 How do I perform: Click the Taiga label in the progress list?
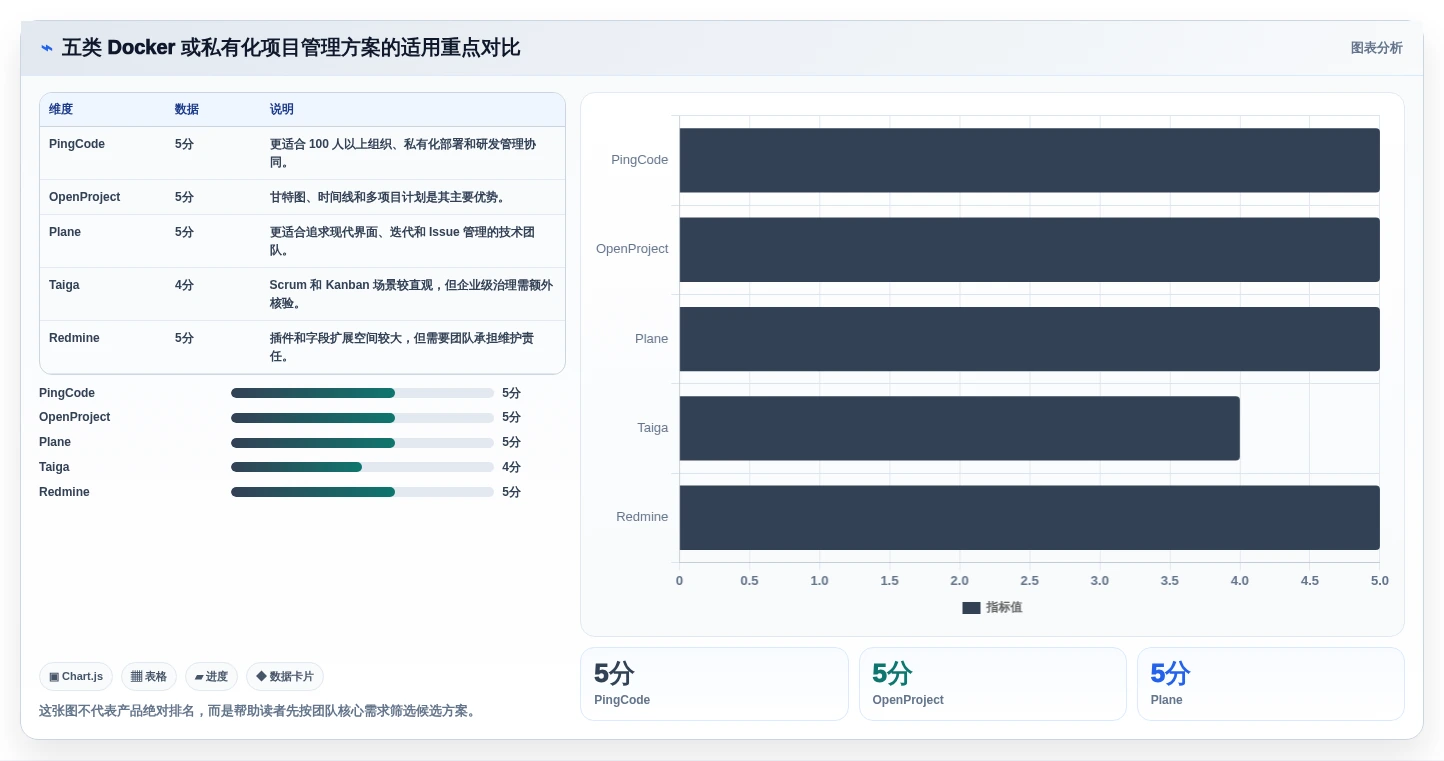(54, 467)
